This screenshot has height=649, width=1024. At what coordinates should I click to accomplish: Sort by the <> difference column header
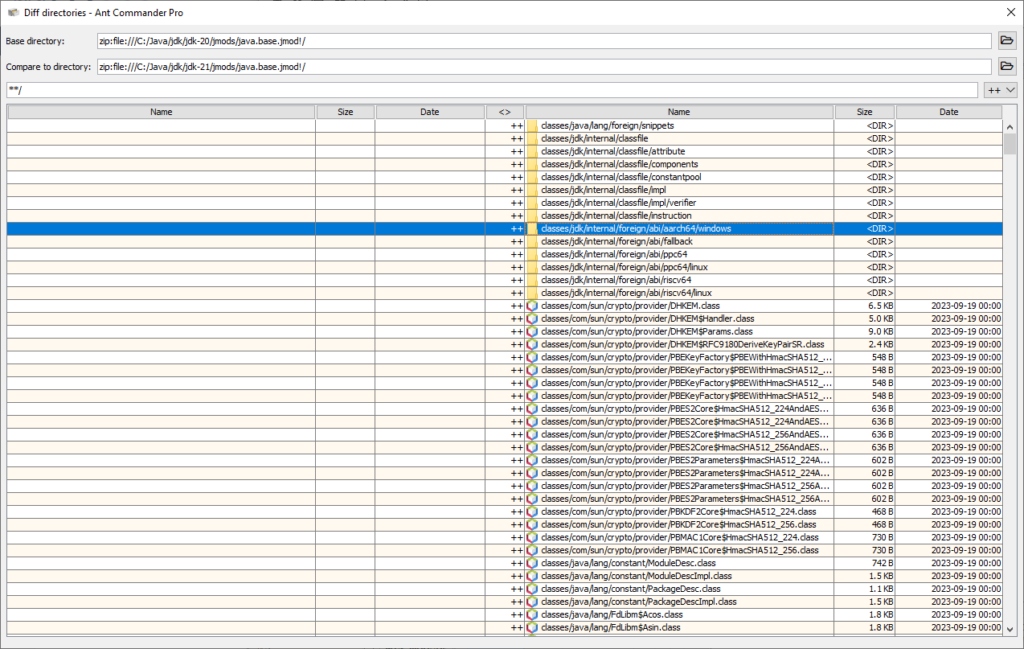pos(505,112)
